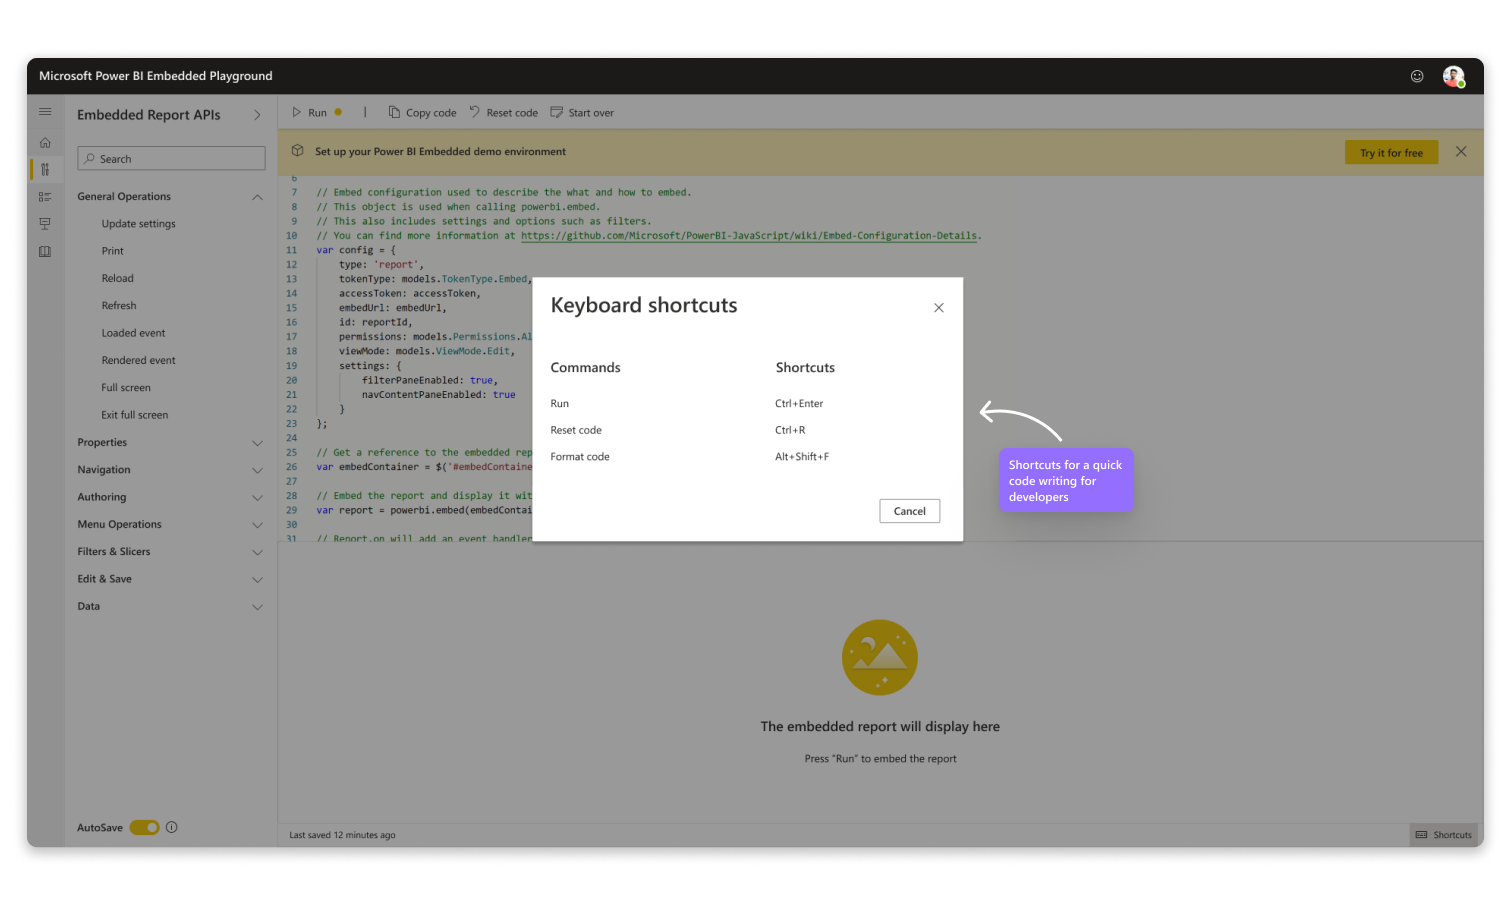Select the Print operation
The width and height of the screenshot is (1512, 906).
point(113,251)
